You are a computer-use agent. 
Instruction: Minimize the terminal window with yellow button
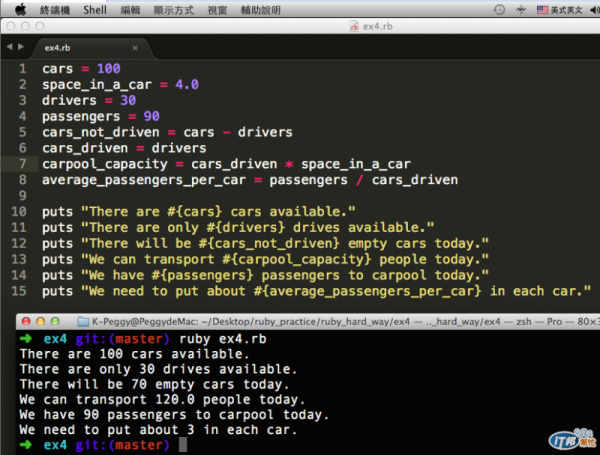[x=41, y=321]
